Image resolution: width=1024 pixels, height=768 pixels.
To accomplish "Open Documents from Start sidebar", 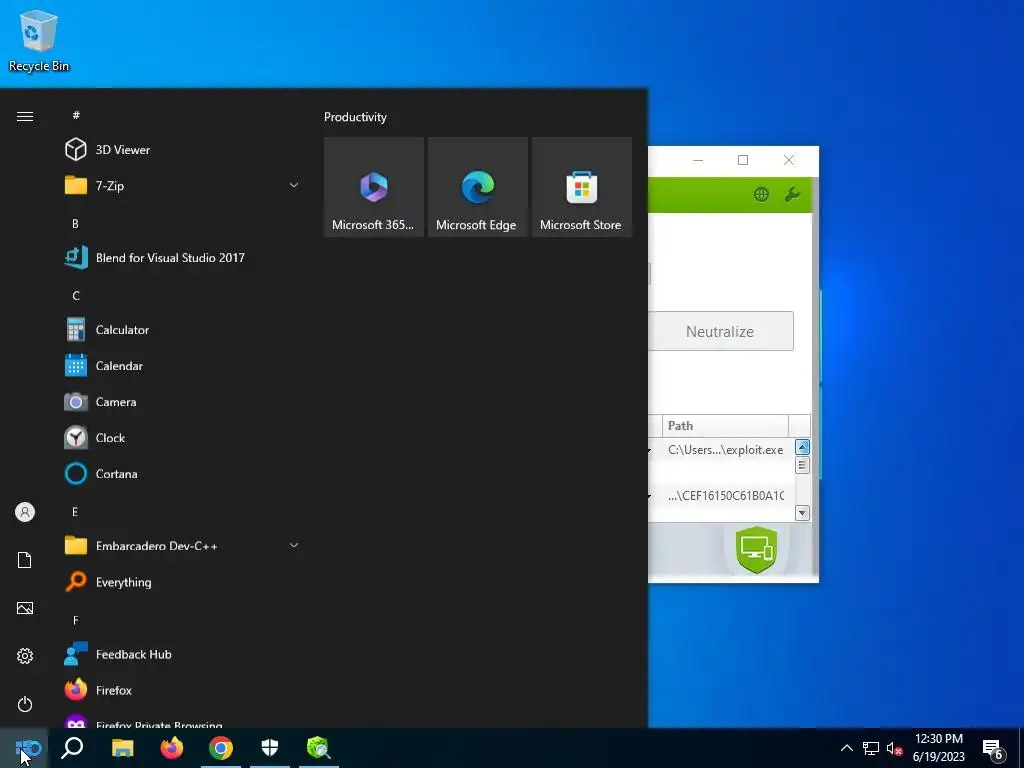I will coord(25,560).
